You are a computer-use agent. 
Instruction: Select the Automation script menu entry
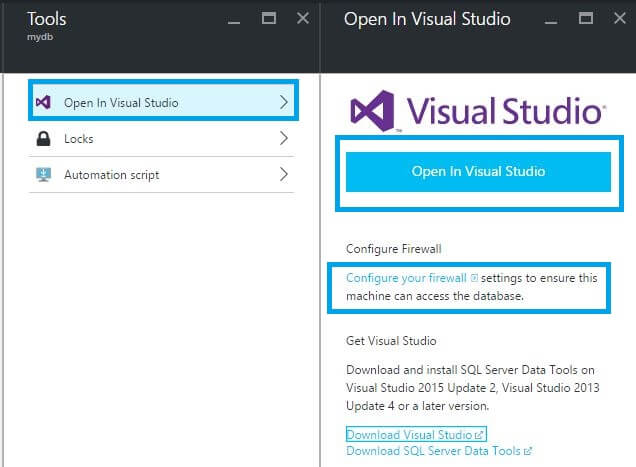(111, 175)
